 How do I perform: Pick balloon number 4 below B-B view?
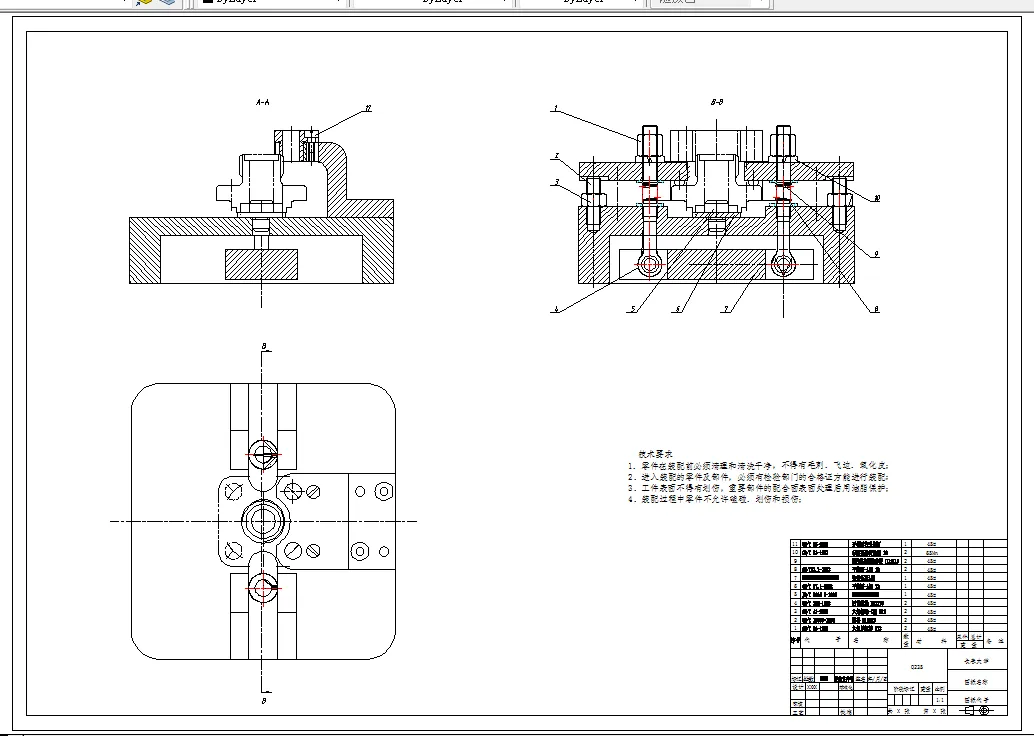pyautogui.click(x=557, y=309)
